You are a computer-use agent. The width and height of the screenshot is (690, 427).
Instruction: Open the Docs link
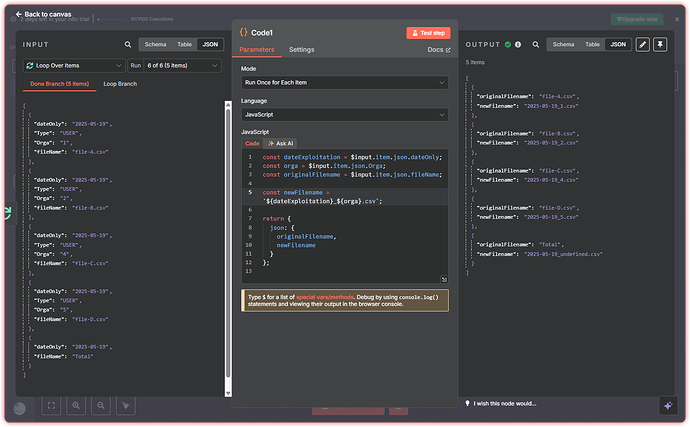[439, 50]
